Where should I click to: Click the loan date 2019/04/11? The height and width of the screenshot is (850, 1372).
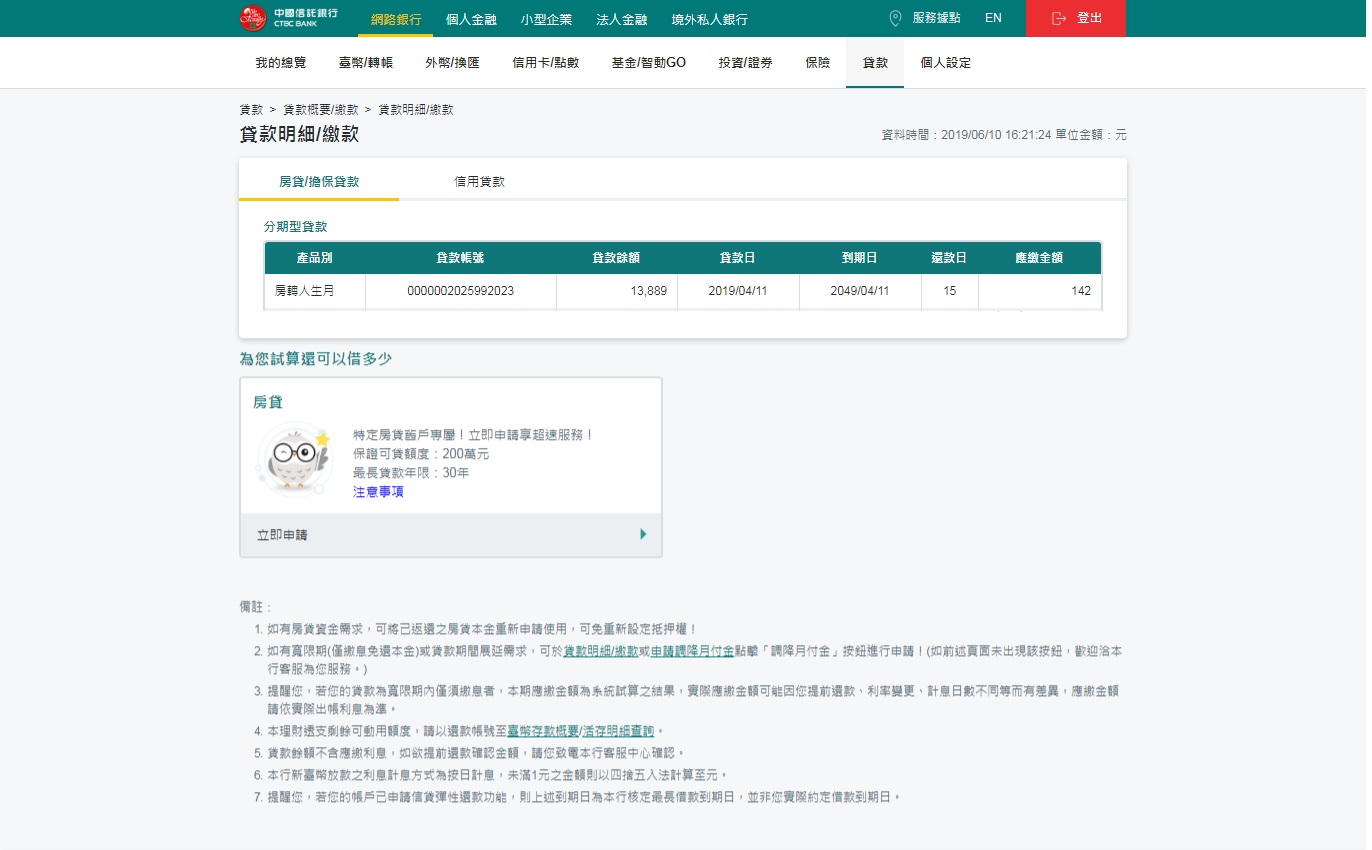click(x=738, y=291)
